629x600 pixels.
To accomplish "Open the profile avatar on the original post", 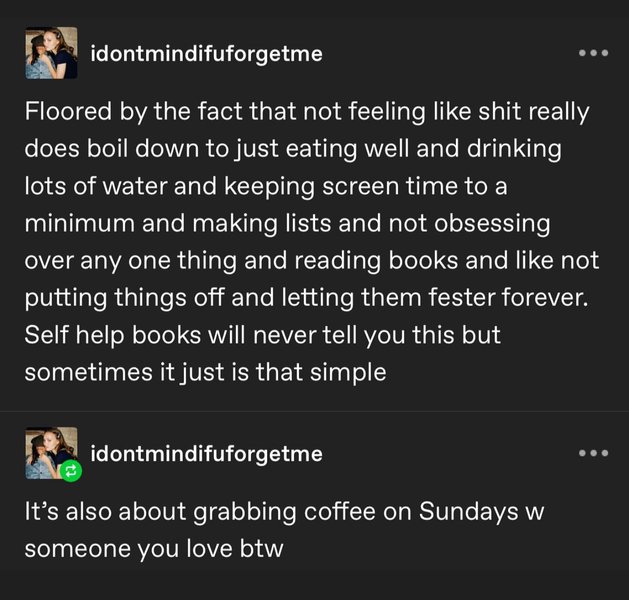I will (51, 53).
